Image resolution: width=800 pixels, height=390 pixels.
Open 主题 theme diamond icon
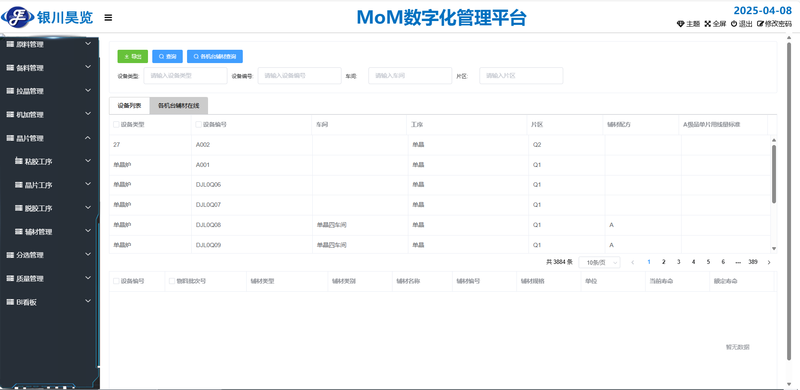click(680, 23)
